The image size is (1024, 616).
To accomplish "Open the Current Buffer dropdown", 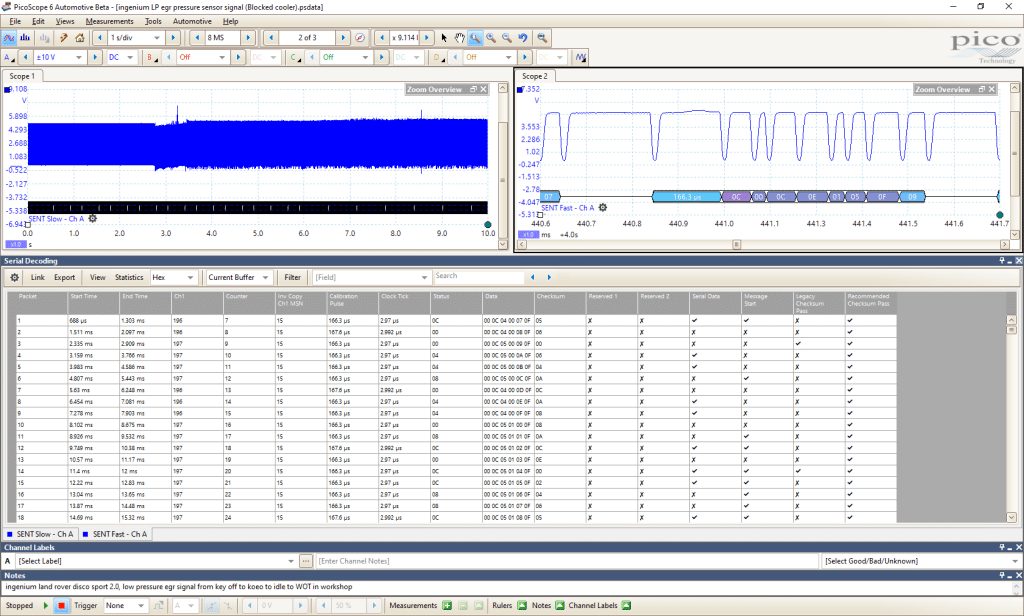I will [x=265, y=278].
